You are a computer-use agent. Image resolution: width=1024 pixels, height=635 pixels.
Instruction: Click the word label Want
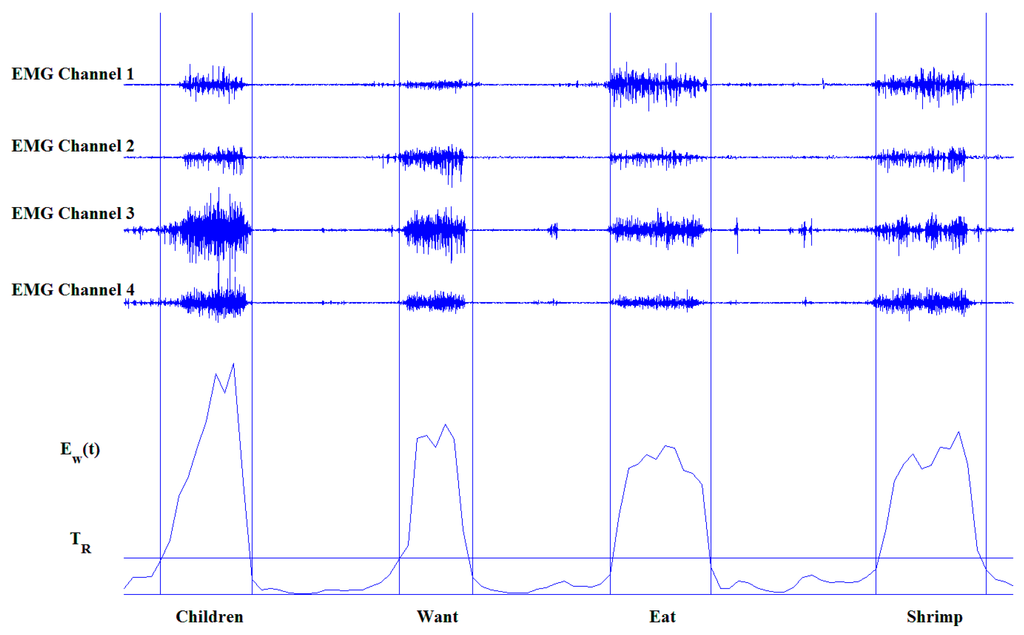click(438, 617)
